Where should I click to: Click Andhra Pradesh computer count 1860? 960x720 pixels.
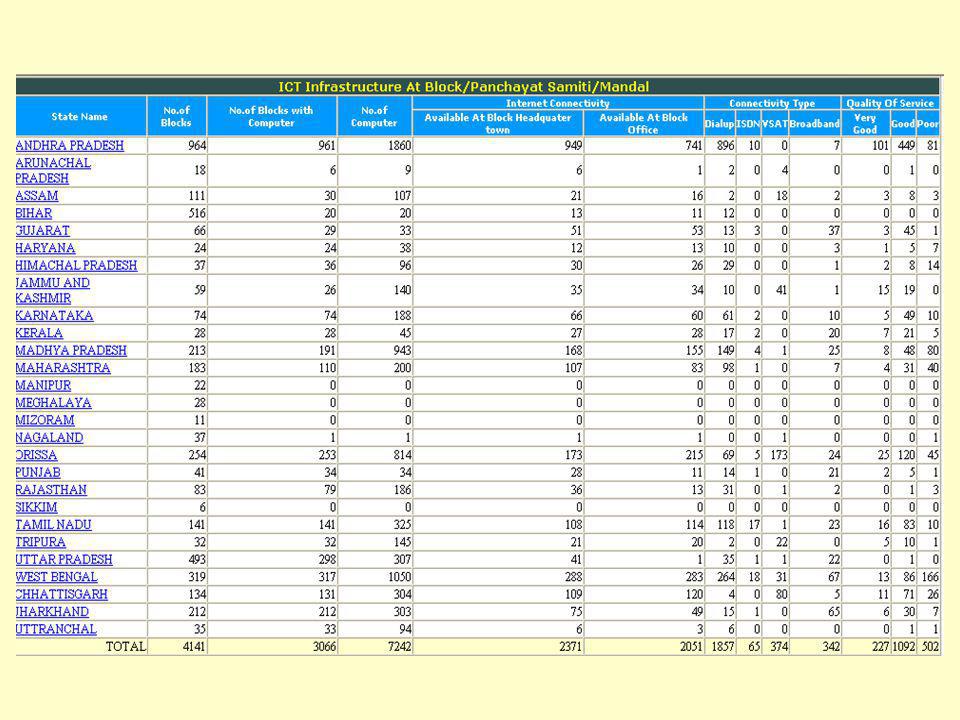point(400,146)
